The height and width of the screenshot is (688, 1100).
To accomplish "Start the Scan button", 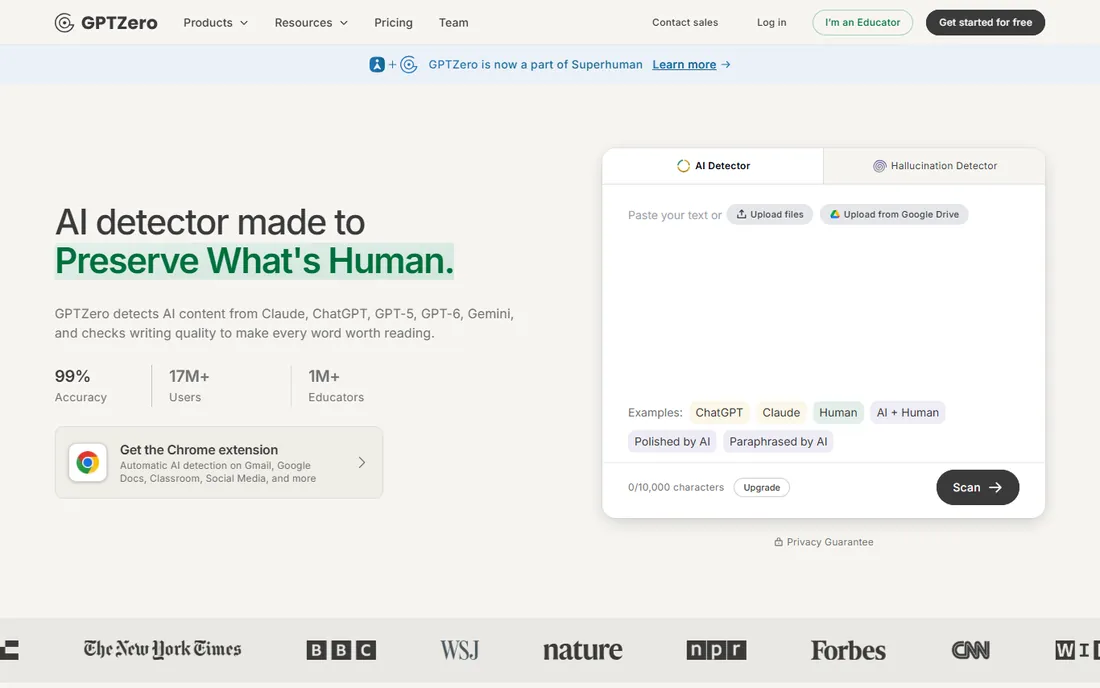I will pyautogui.click(x=977, y=487).
